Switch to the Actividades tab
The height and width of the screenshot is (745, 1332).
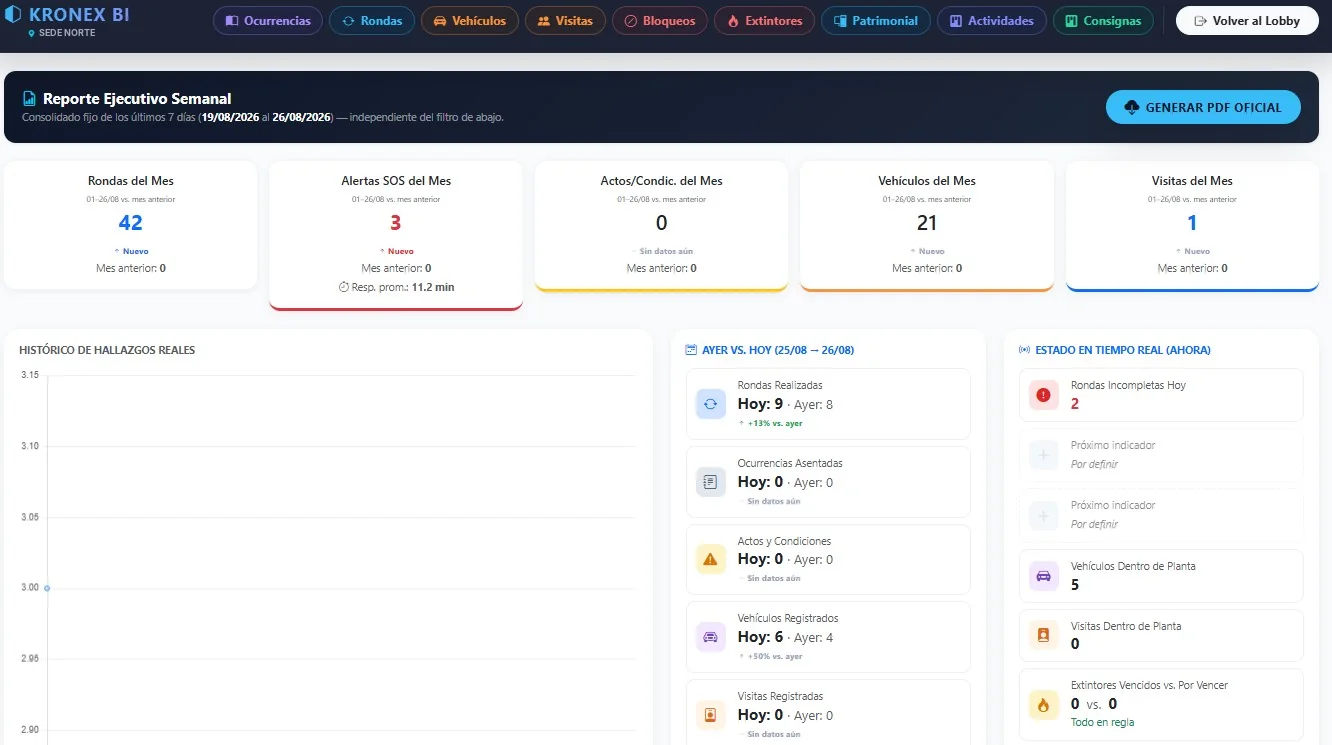[x=992, y=21]
